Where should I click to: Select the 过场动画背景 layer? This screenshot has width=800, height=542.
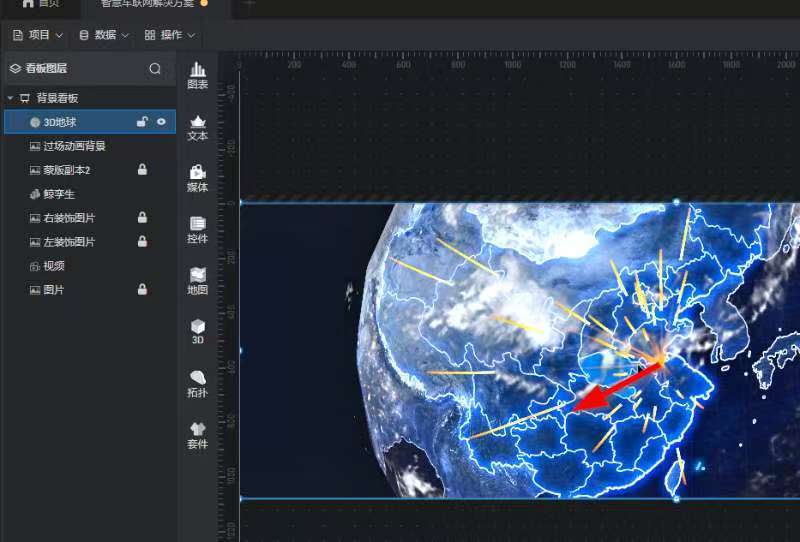tap(90, 146)
